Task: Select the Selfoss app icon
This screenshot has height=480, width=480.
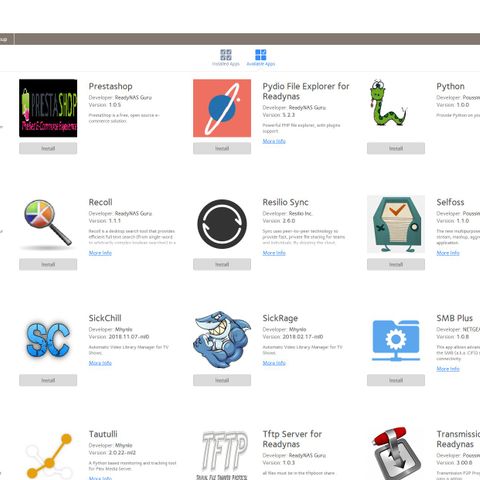Action: 396,224
